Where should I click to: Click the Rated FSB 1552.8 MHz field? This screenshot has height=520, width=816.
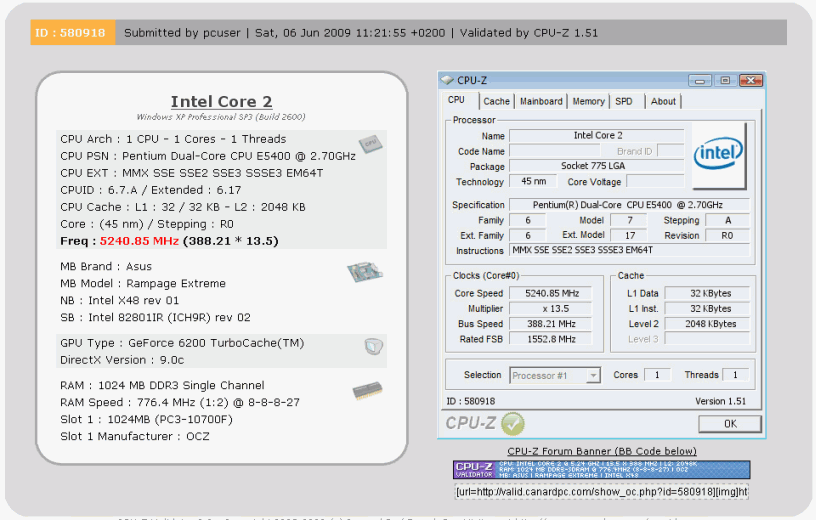click(x=551, y=339)
